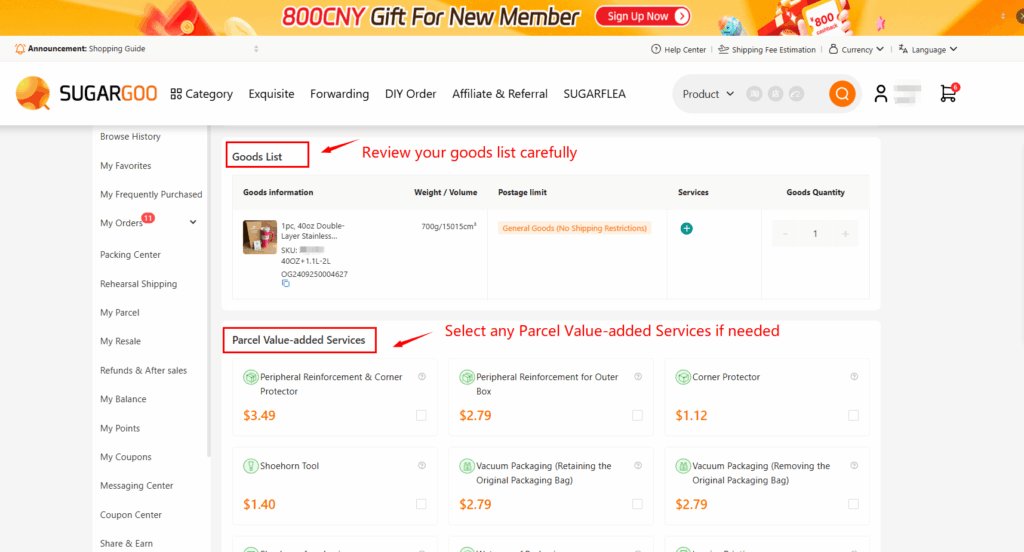Image resolution: width=1024 pixels, height=552 pixels.
Task: Open My Parcel in sidebar
Action: [x=120, y=313]
